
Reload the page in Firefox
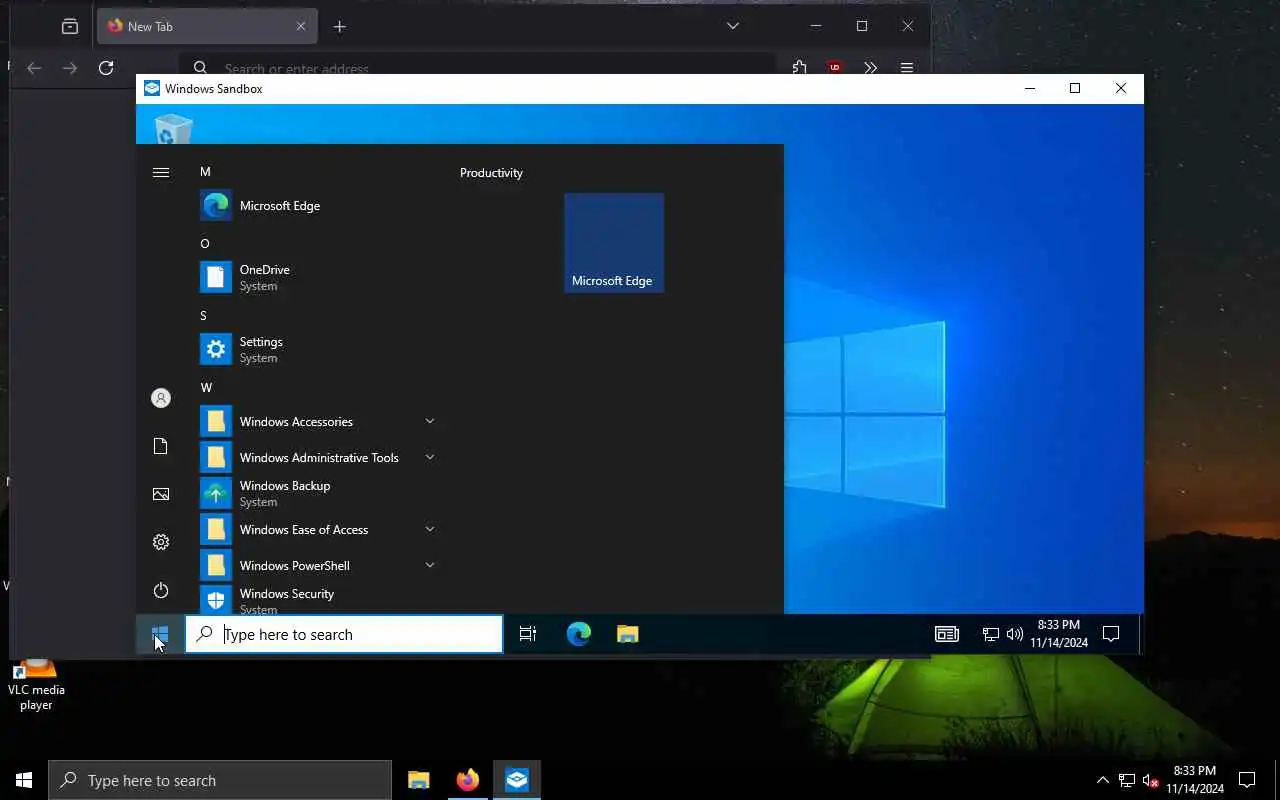click(106, 68)
